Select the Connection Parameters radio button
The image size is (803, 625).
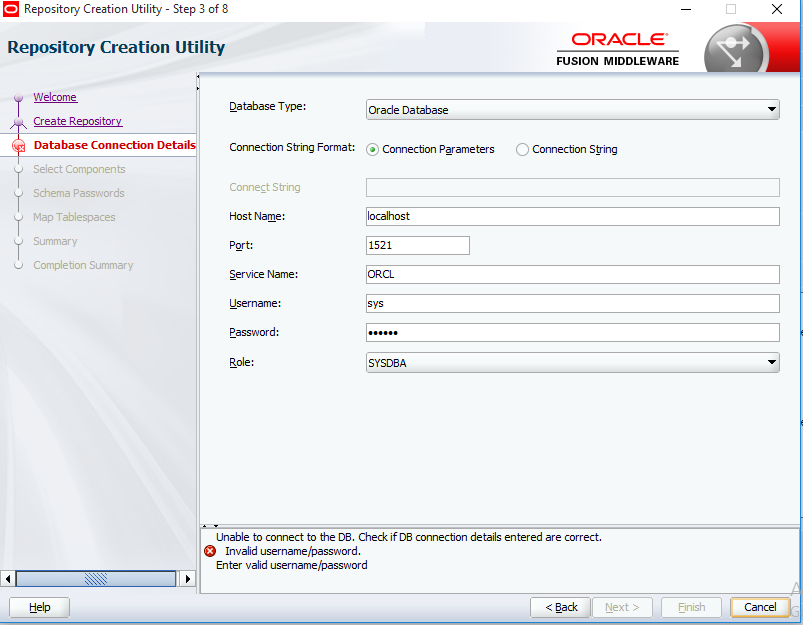click(x=373, y=150)
